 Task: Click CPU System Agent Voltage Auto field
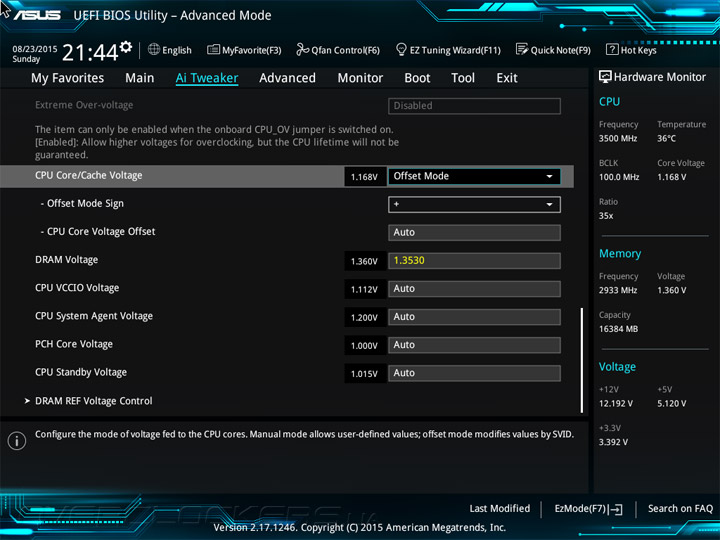(474, 317)
